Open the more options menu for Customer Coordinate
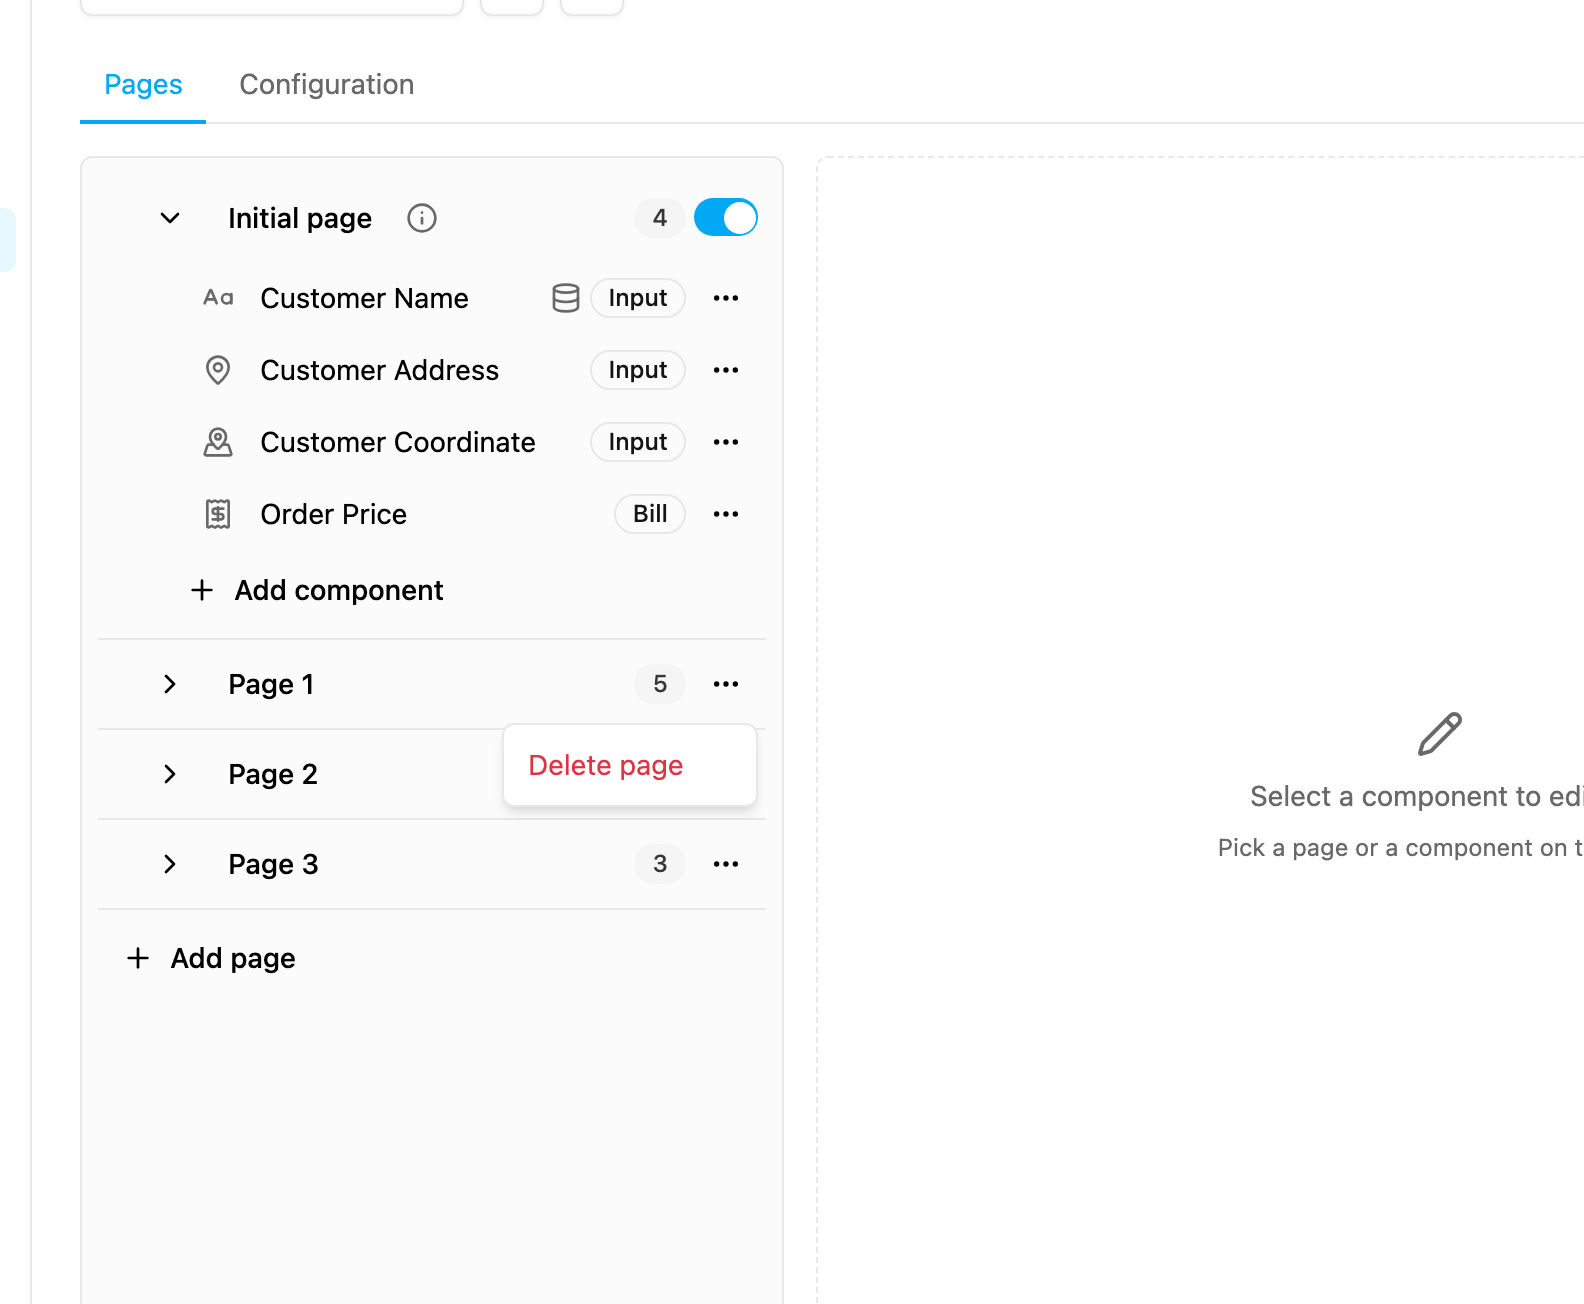Viewport: 1584px width, 1304px height. click(726, 442)
